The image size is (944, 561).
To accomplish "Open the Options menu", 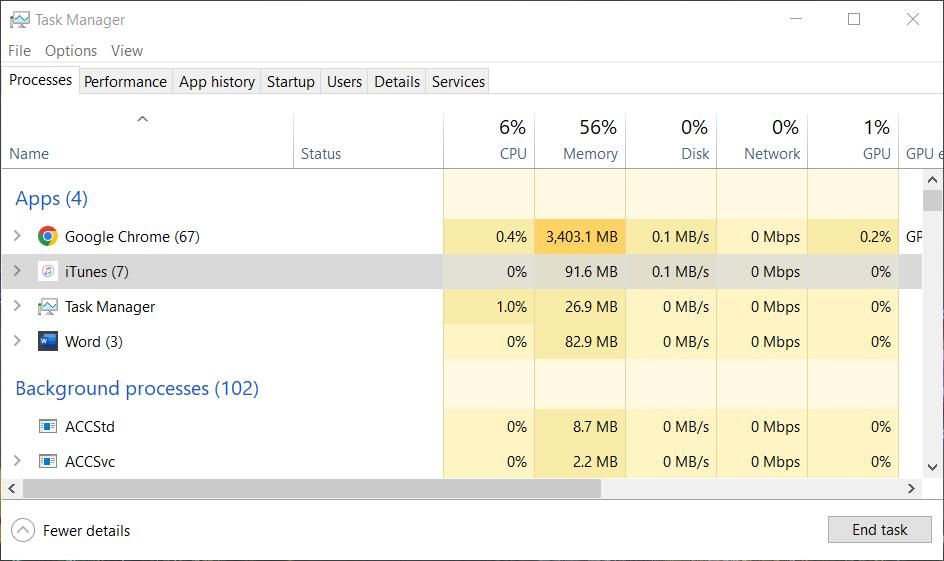I will [x=71, y=51].
